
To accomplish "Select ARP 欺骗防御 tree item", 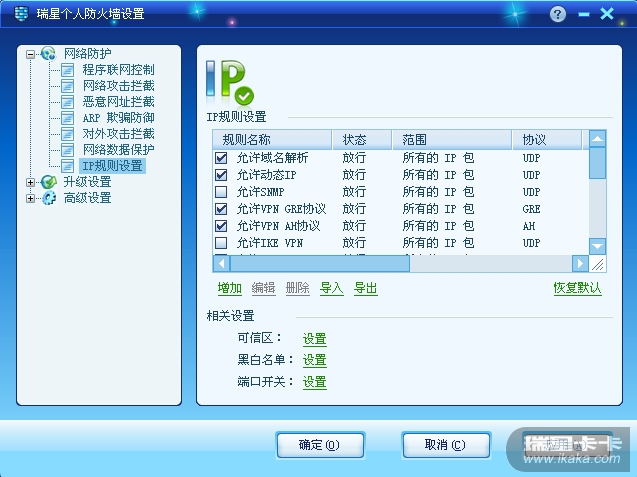I will [x=119, y=118].
